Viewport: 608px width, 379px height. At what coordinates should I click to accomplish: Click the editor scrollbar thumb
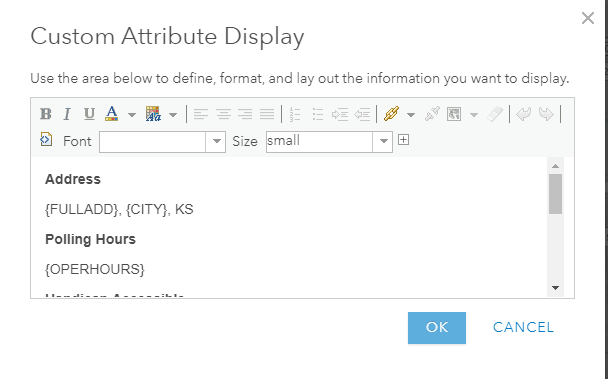pos(555,194)
